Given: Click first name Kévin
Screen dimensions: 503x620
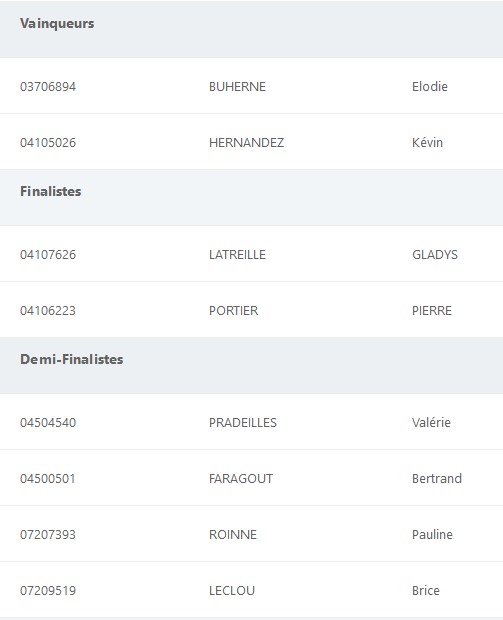Looking at the screenshot, I should click(x=427, y=142).
